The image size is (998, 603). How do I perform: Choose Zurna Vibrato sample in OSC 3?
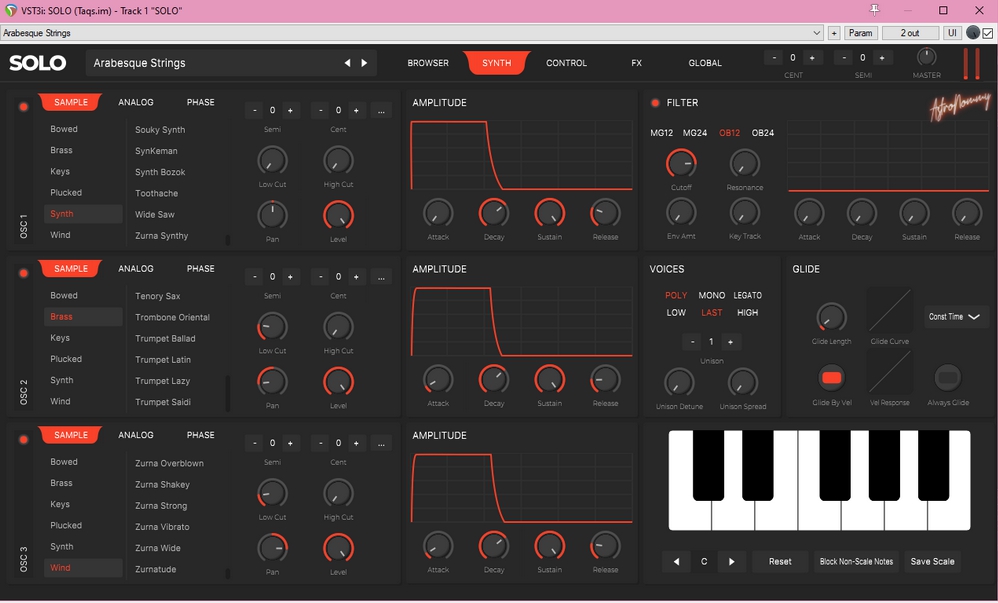162,527
